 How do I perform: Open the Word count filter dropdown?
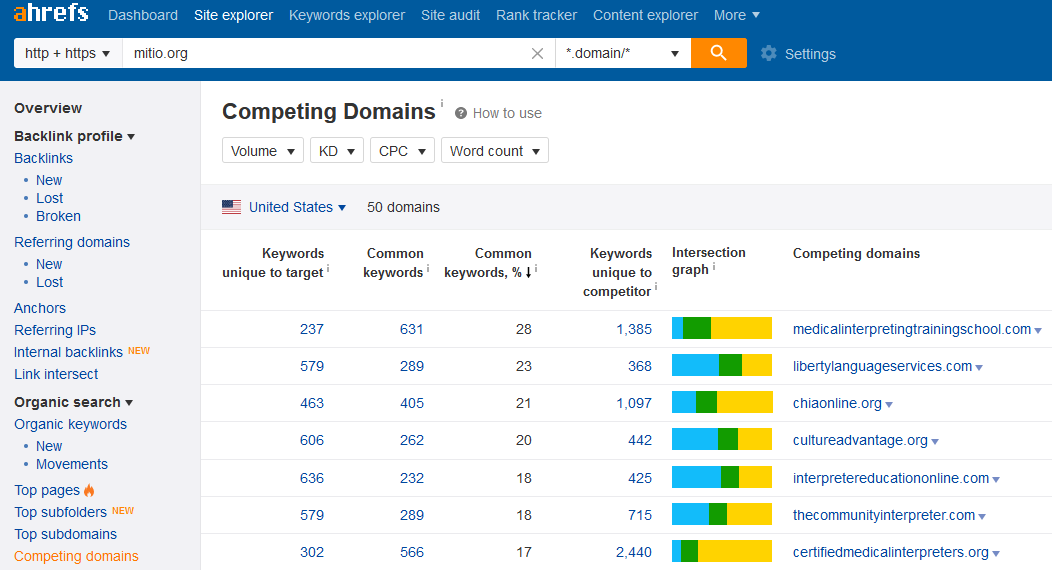click(494, 151)
